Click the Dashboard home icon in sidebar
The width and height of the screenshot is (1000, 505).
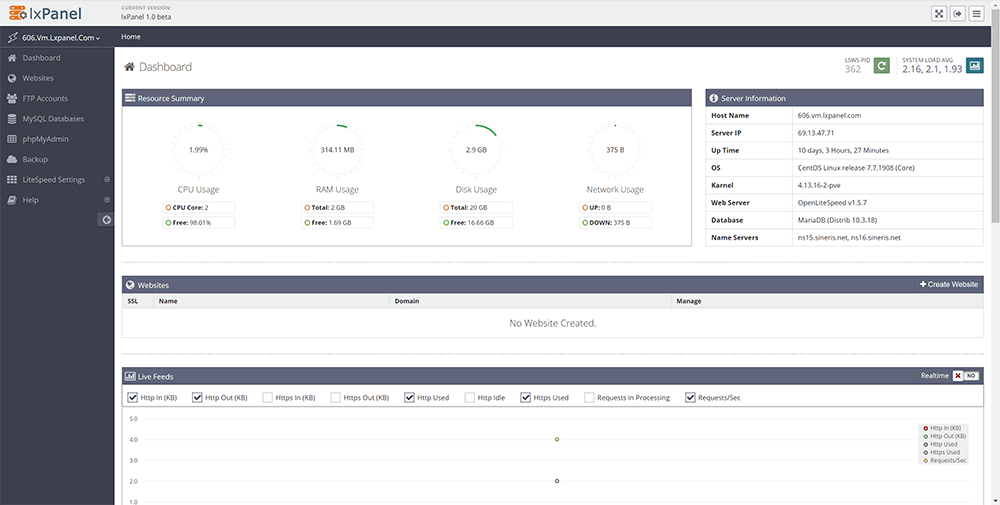tap(11, 58)
